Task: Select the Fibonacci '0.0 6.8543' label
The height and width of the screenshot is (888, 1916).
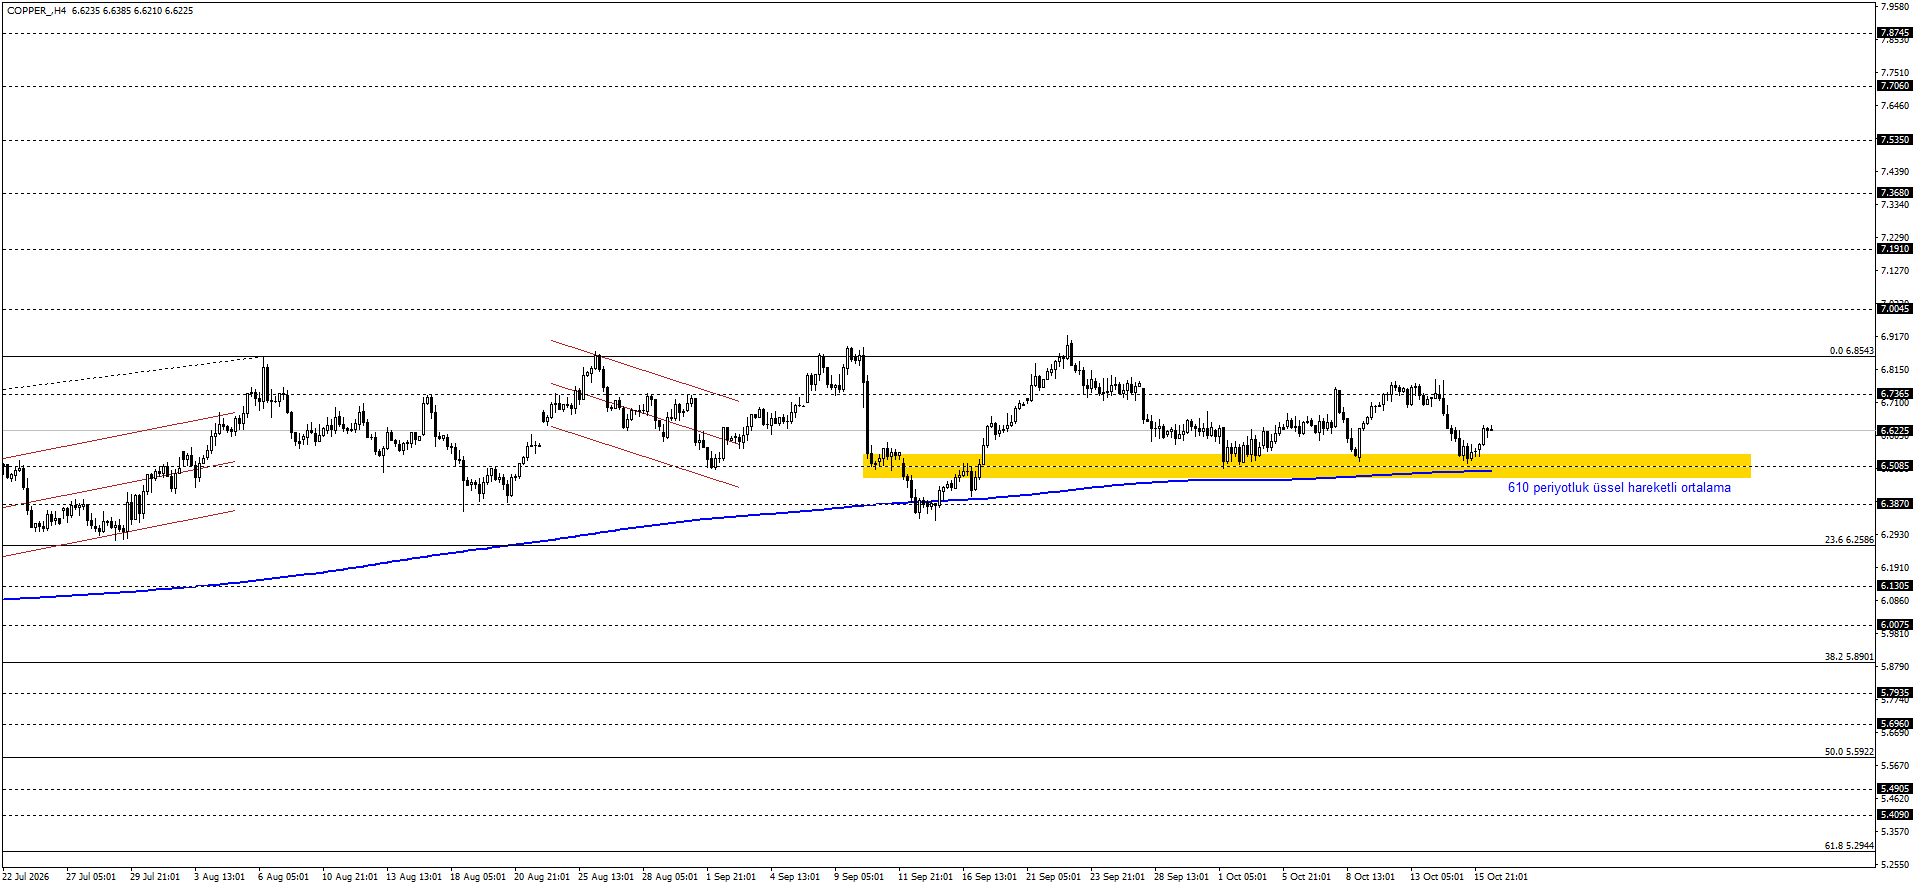Action: [x=1852, y=351]
